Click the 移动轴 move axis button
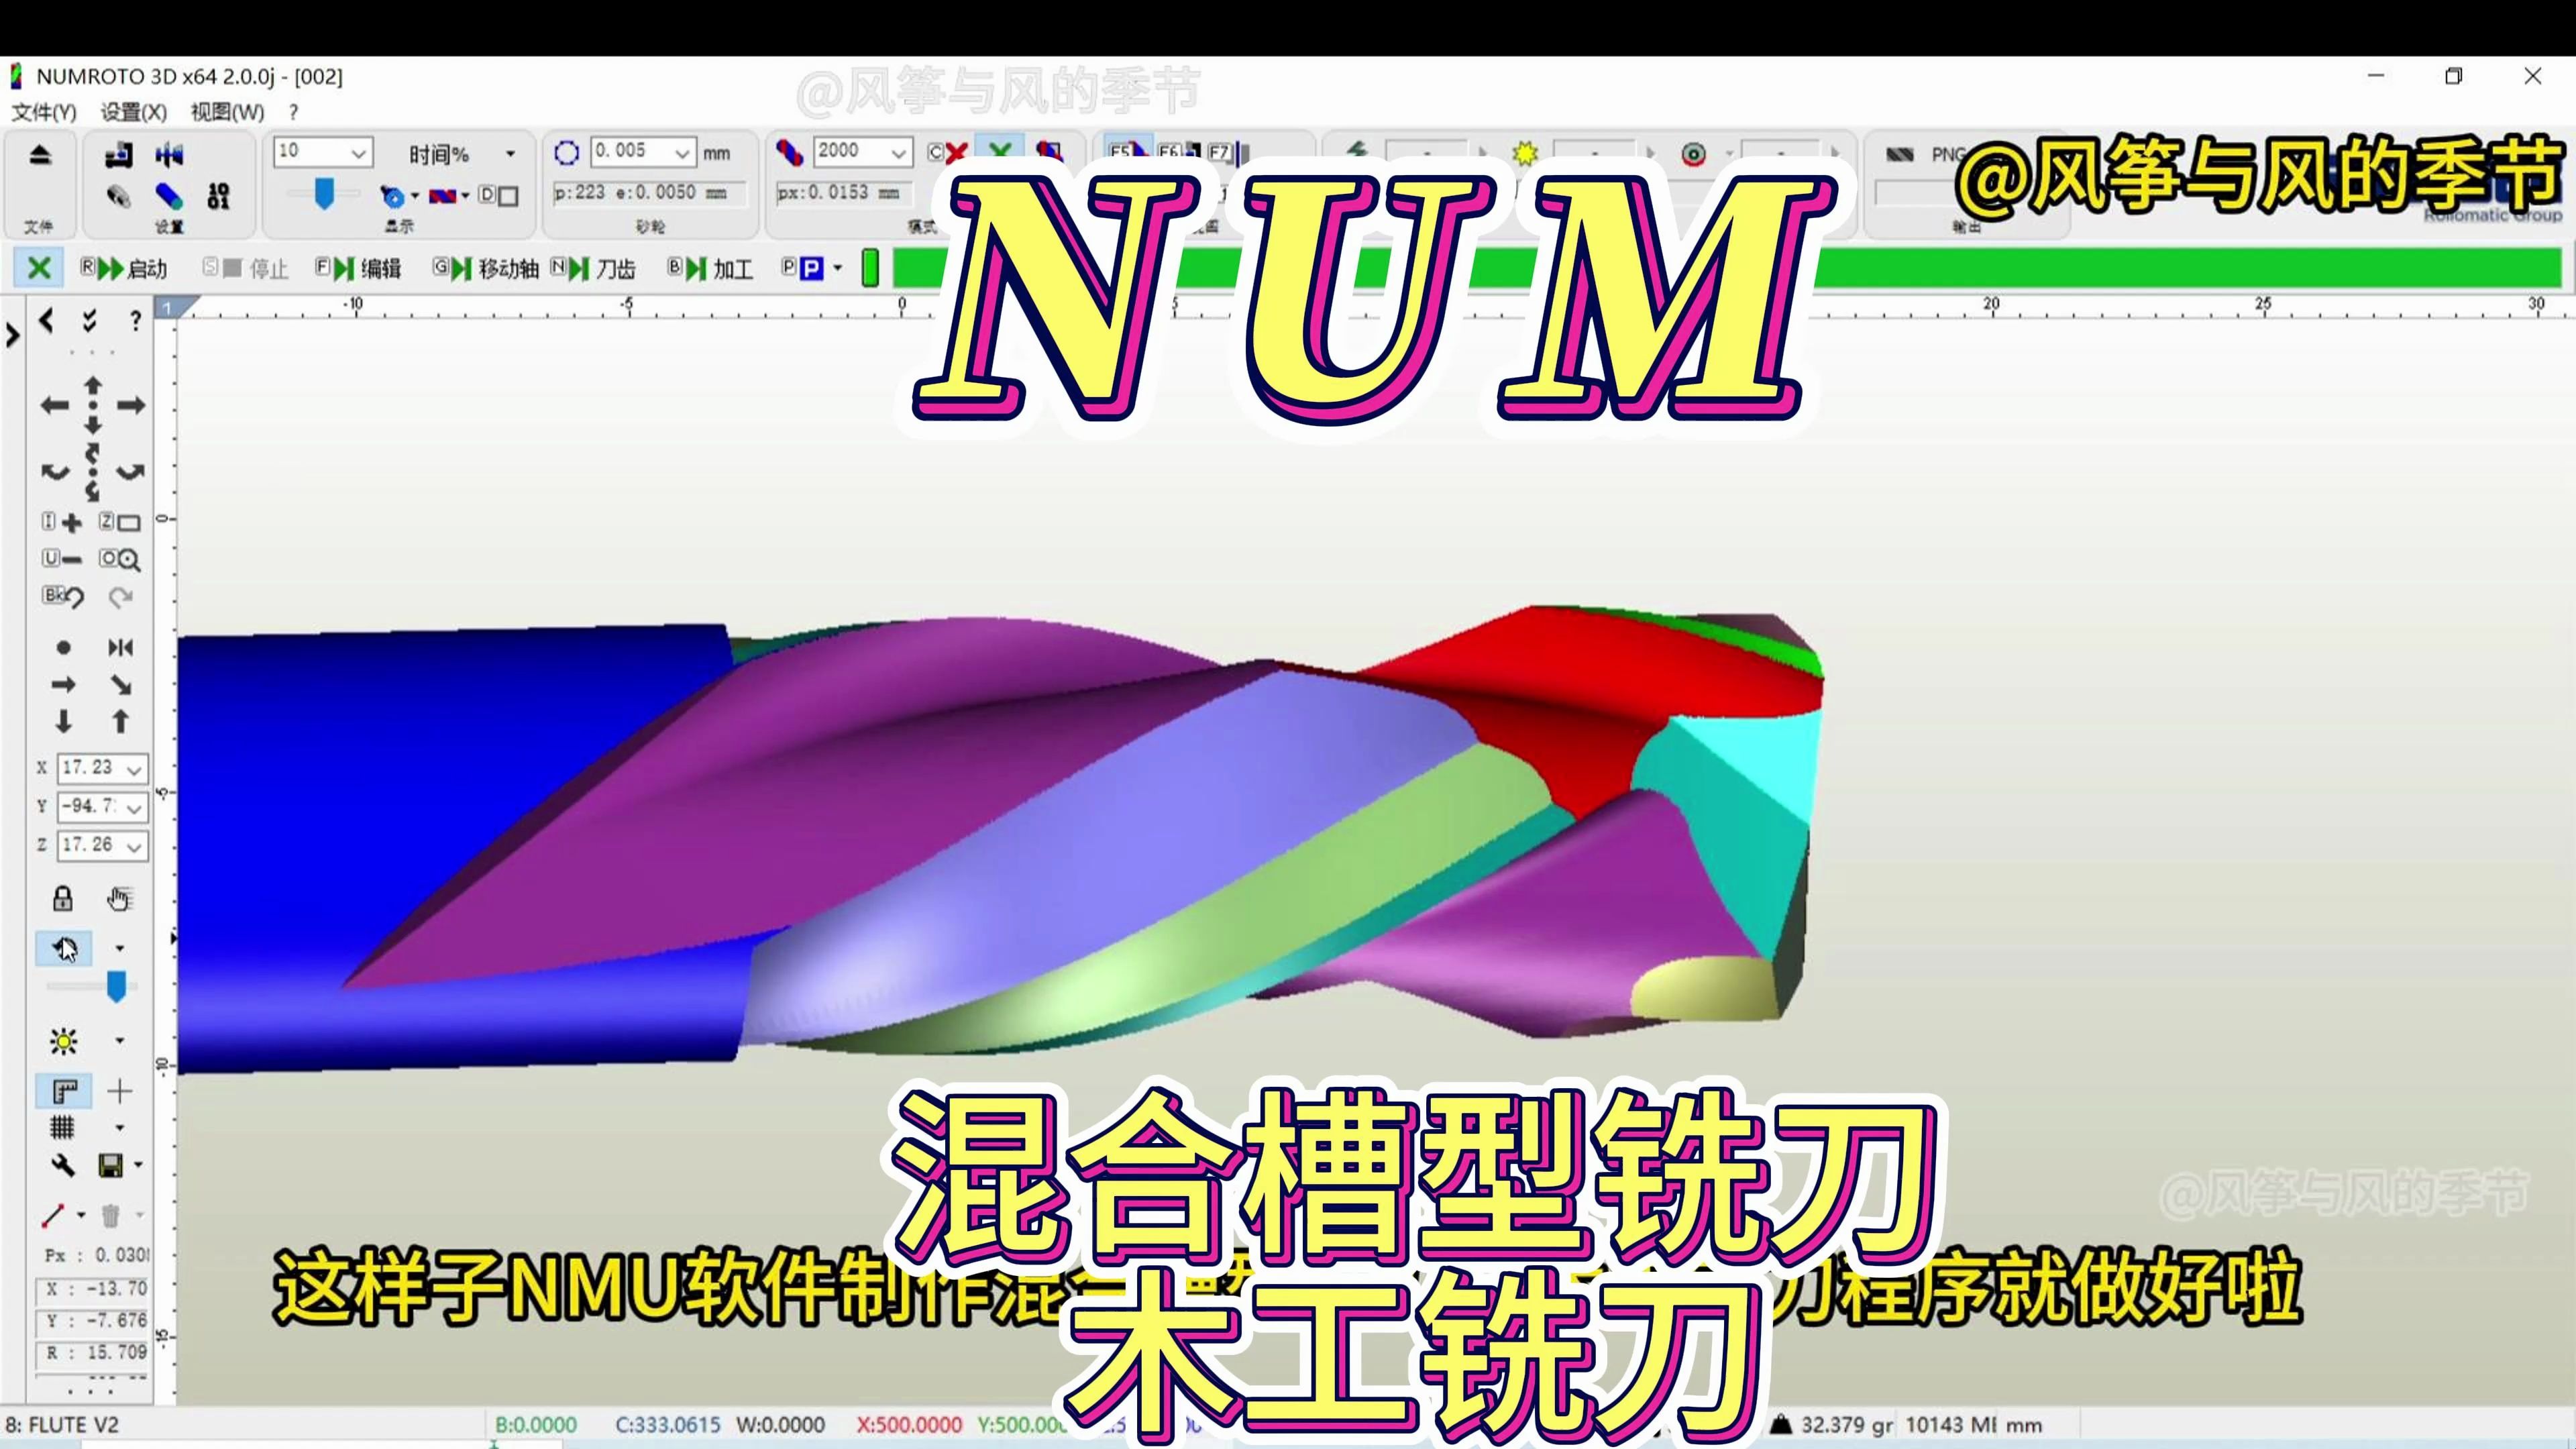The image size is (2576, 1449). pyautogui.click(x=486, y=268)
